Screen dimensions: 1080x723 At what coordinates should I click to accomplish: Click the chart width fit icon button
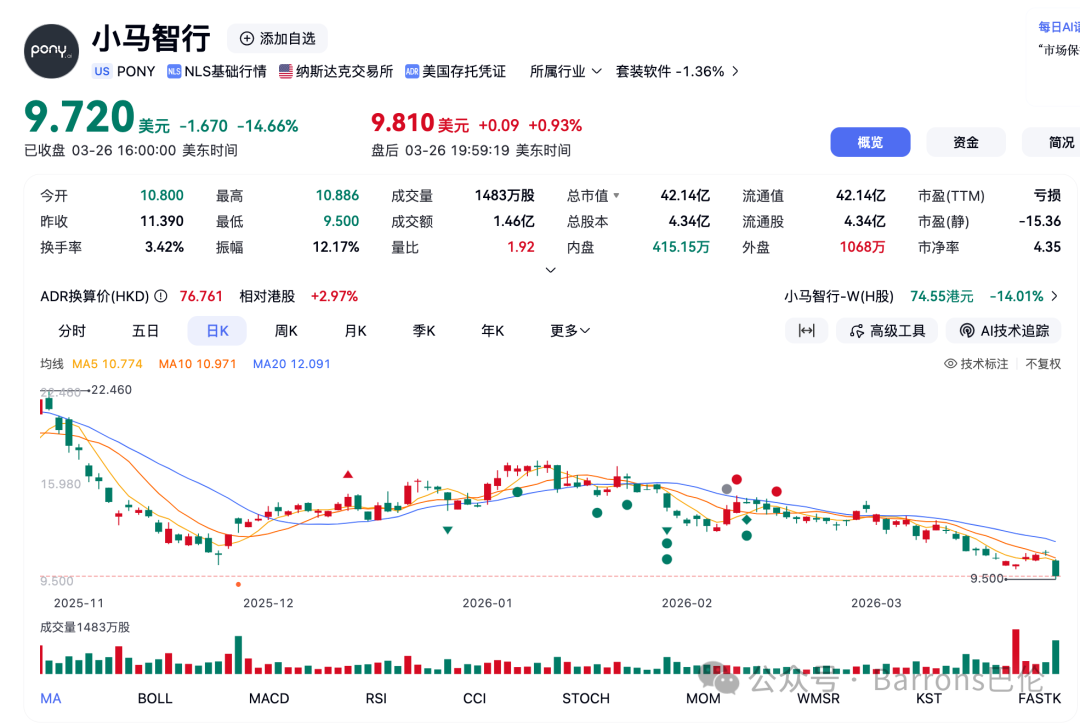click(807, 331)
